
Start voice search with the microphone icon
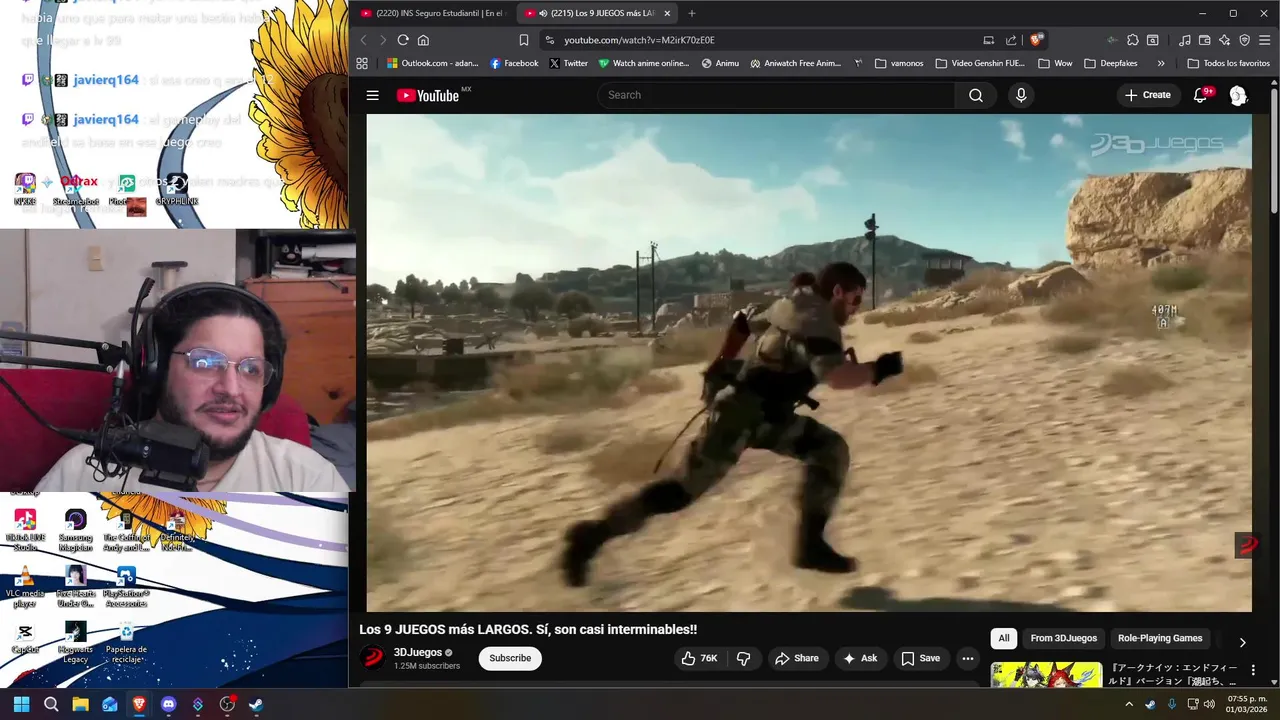(x=1021, y=95)
